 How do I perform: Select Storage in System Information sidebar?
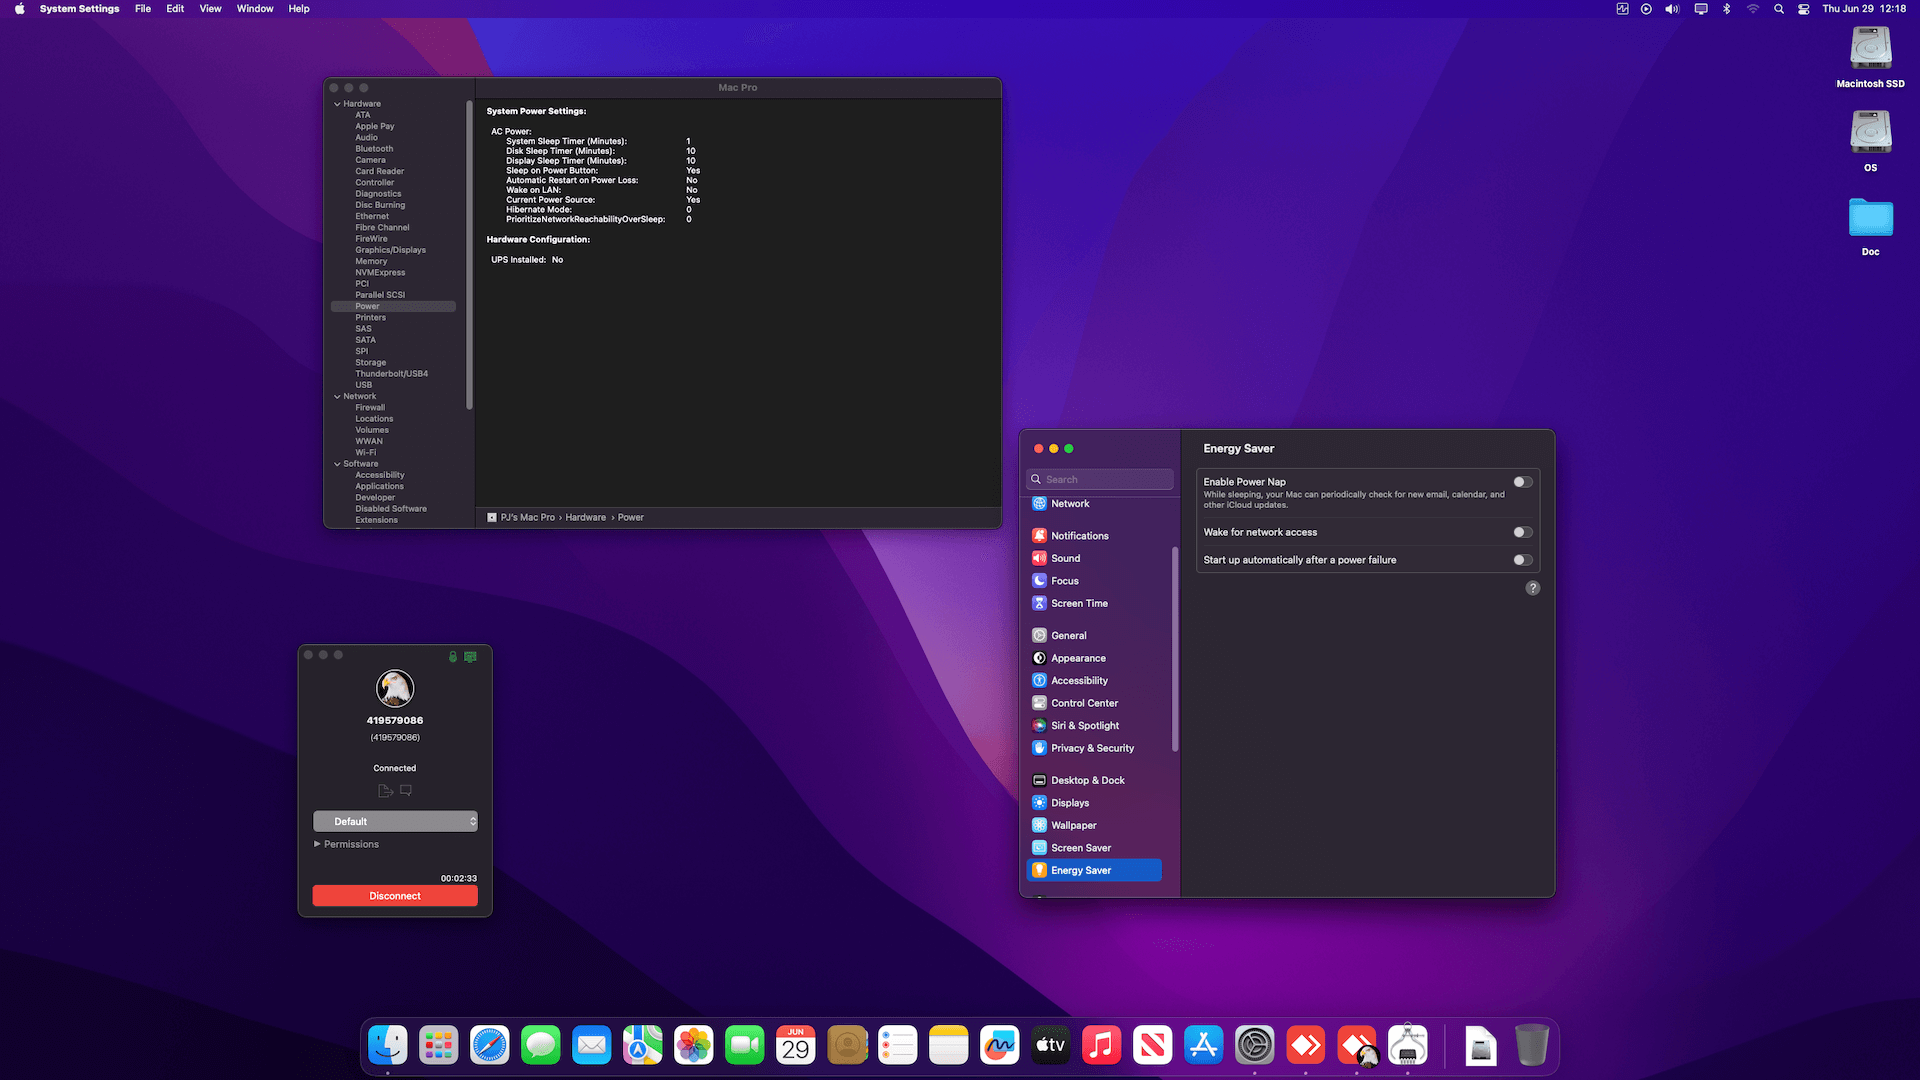[370, 363]
